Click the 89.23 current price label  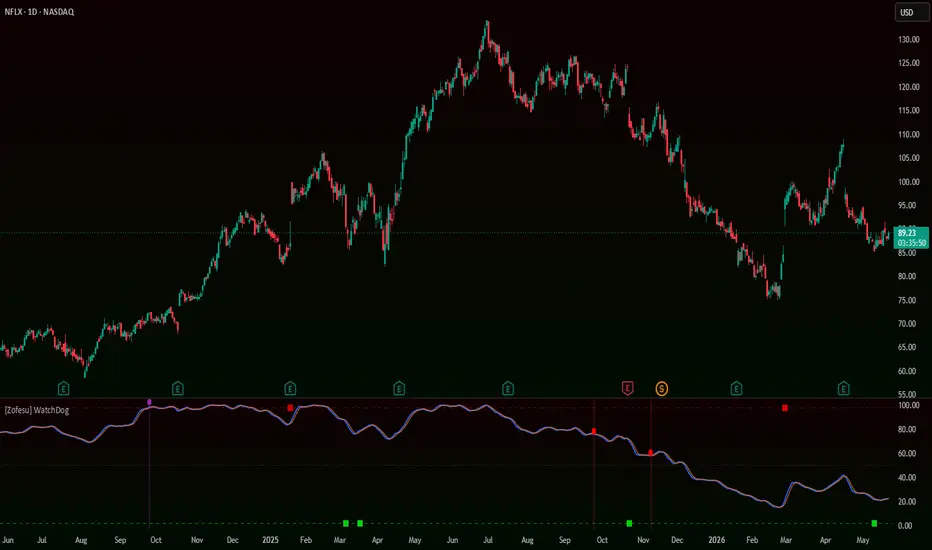(907, 233)
